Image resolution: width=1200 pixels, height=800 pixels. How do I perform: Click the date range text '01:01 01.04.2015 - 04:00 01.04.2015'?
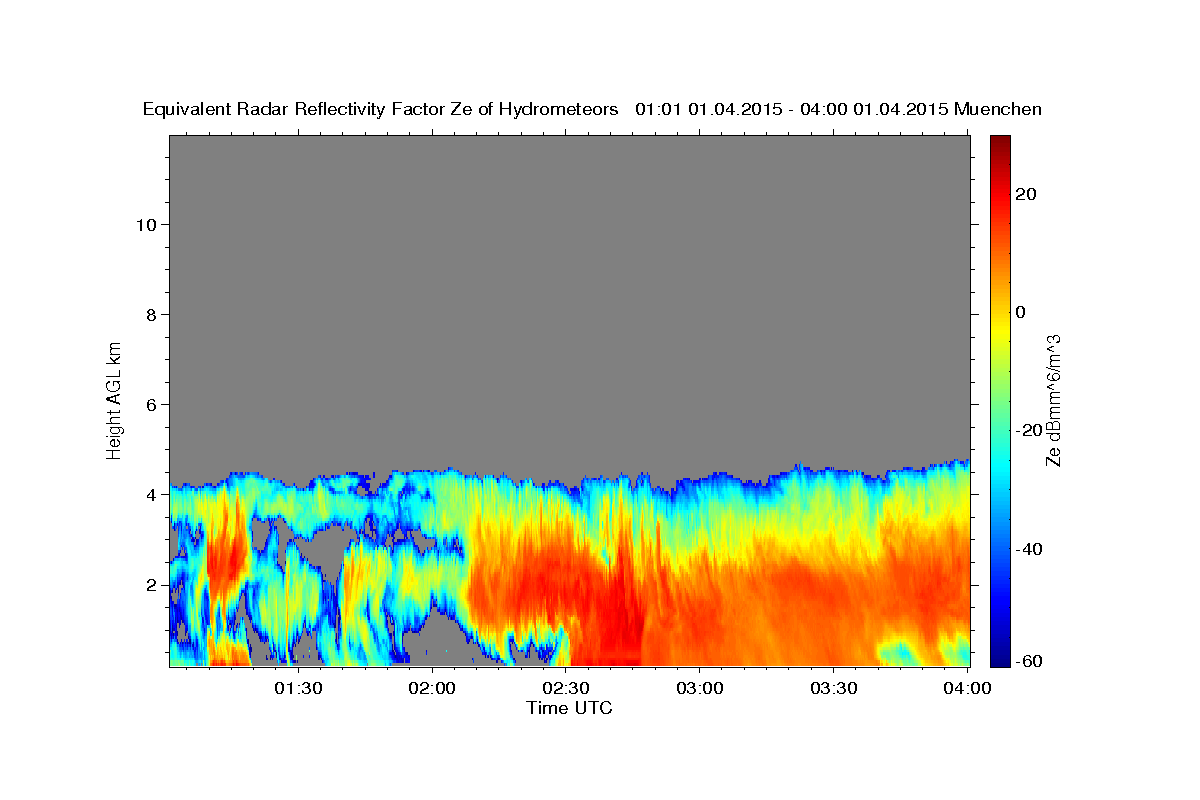(x=793, y=110)
